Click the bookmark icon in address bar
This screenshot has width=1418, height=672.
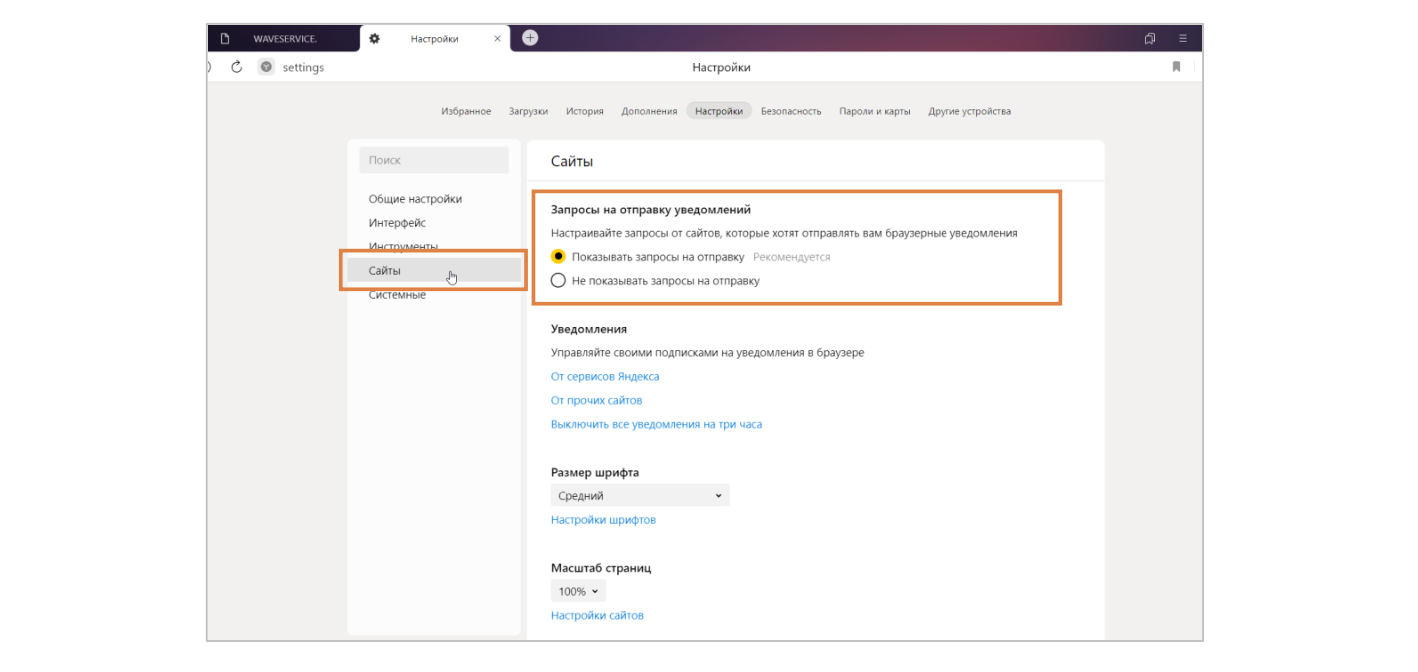click(1176, 67)
